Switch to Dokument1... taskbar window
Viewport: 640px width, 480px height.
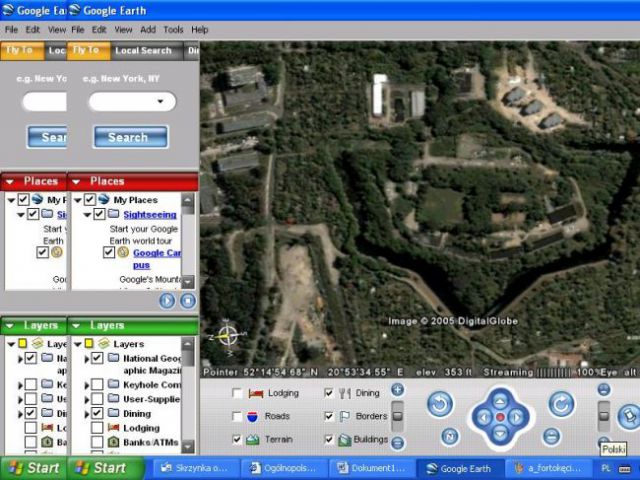(x=373, y=468)
